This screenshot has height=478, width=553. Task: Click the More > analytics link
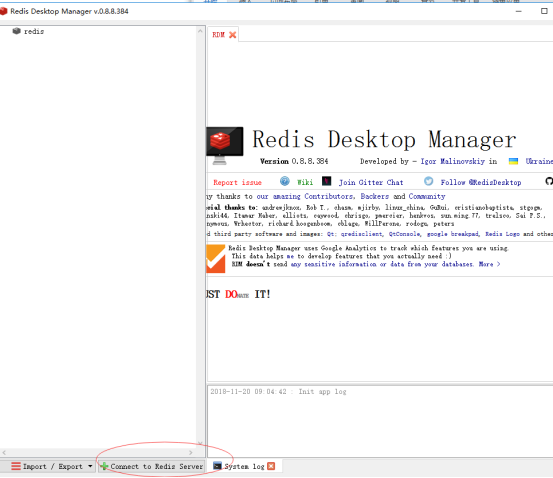pyautogui.click(x=489, y=264)
